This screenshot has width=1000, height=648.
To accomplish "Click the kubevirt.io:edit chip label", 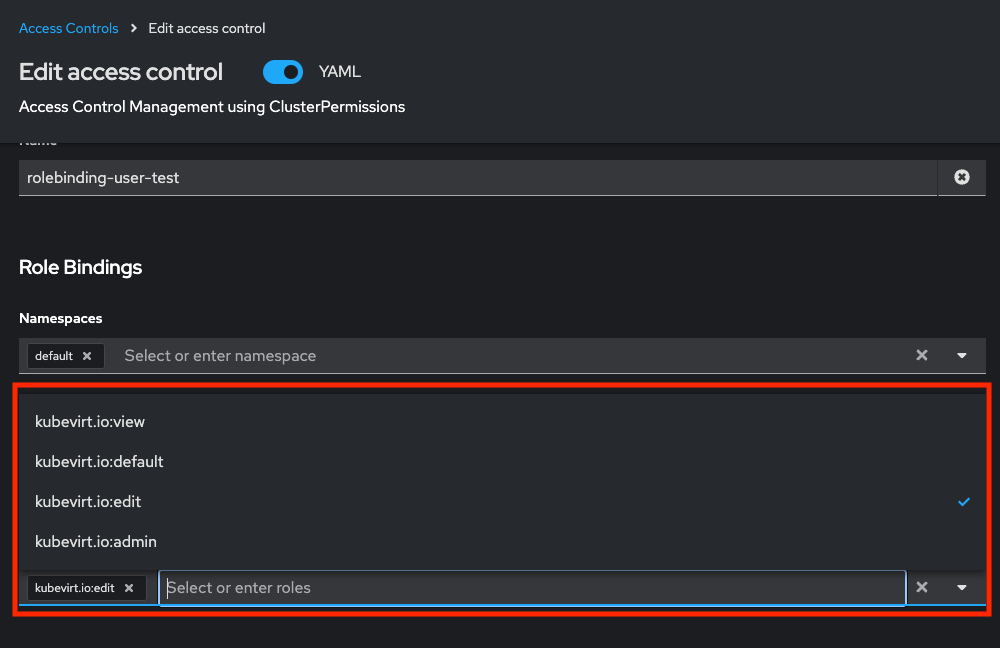I will pos(75,588).
